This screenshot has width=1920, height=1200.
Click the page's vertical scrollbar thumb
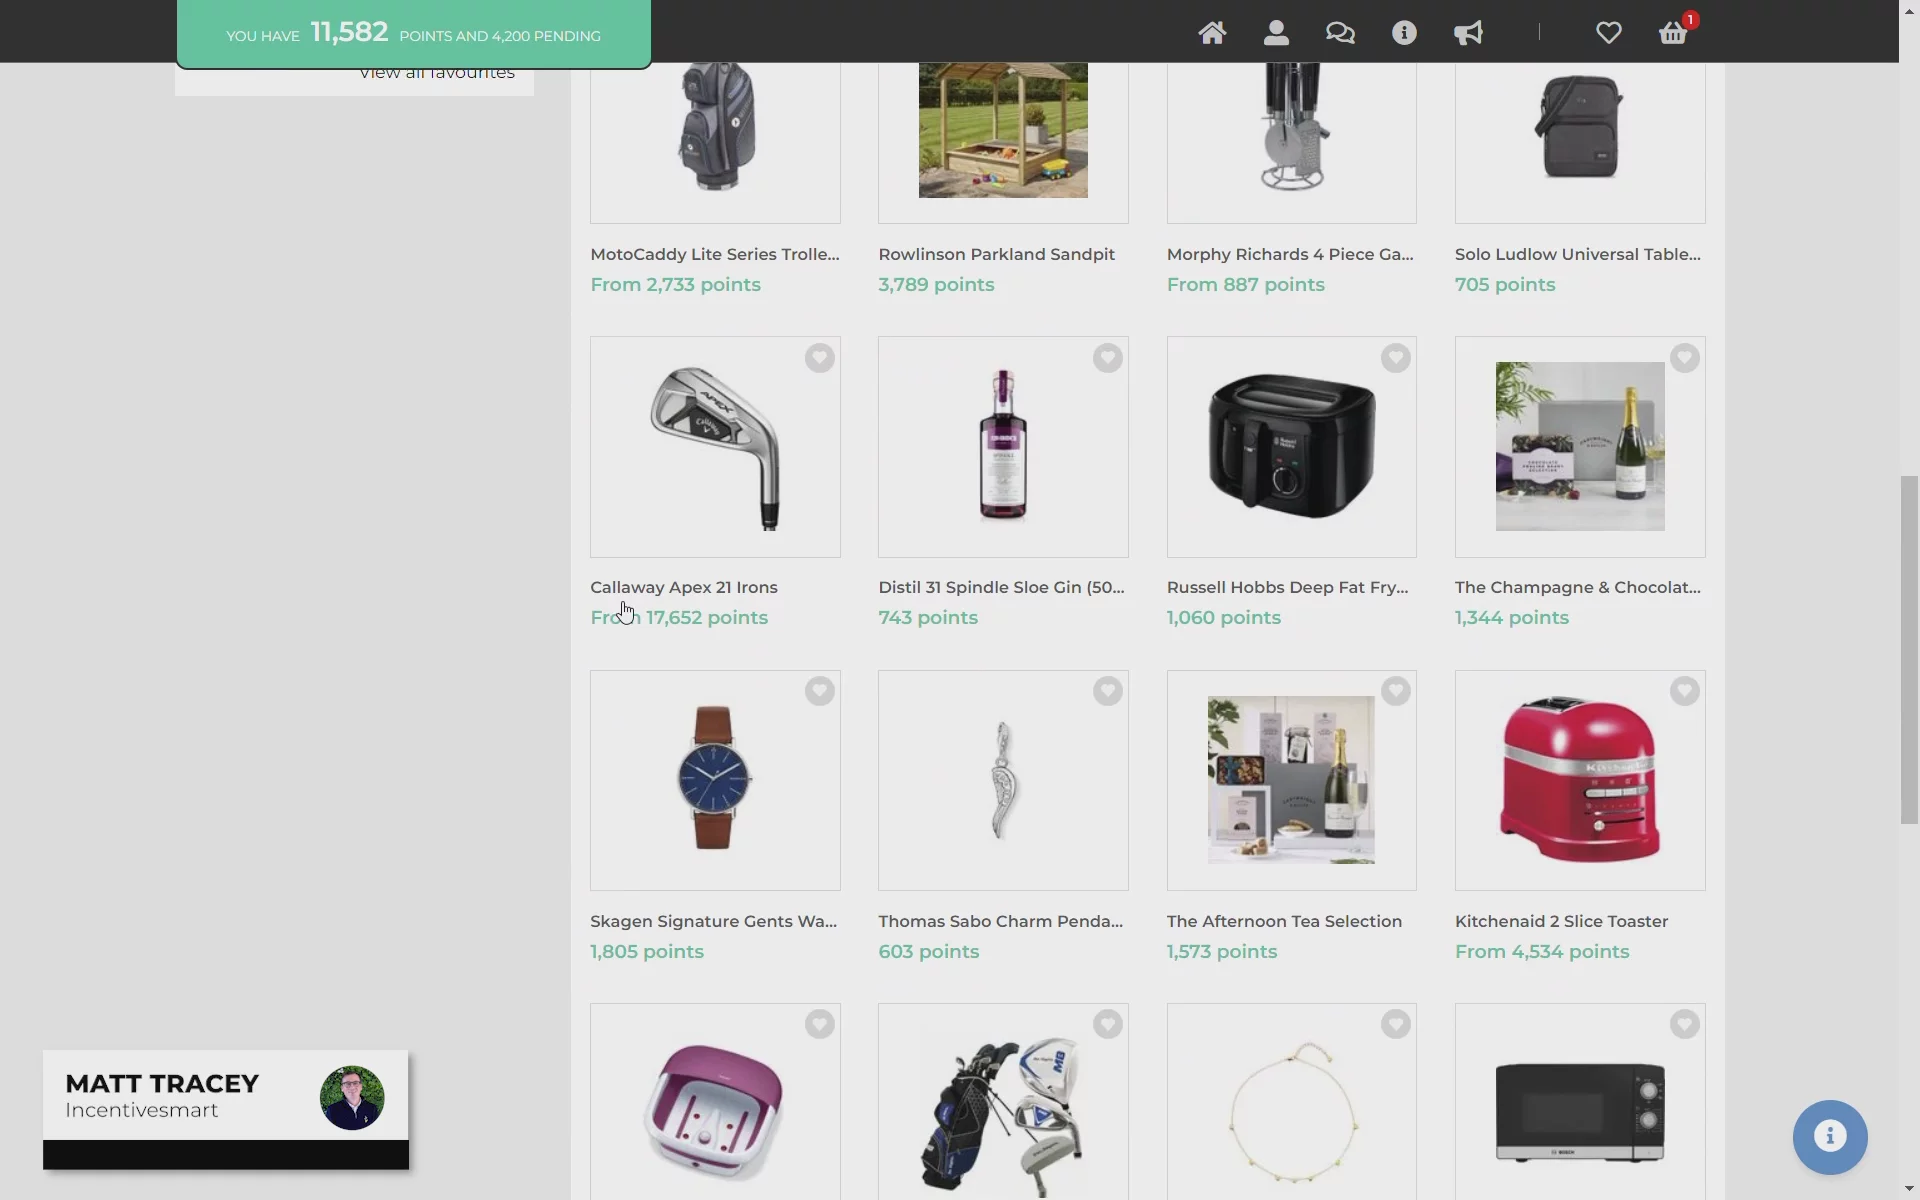[1909, 650]
